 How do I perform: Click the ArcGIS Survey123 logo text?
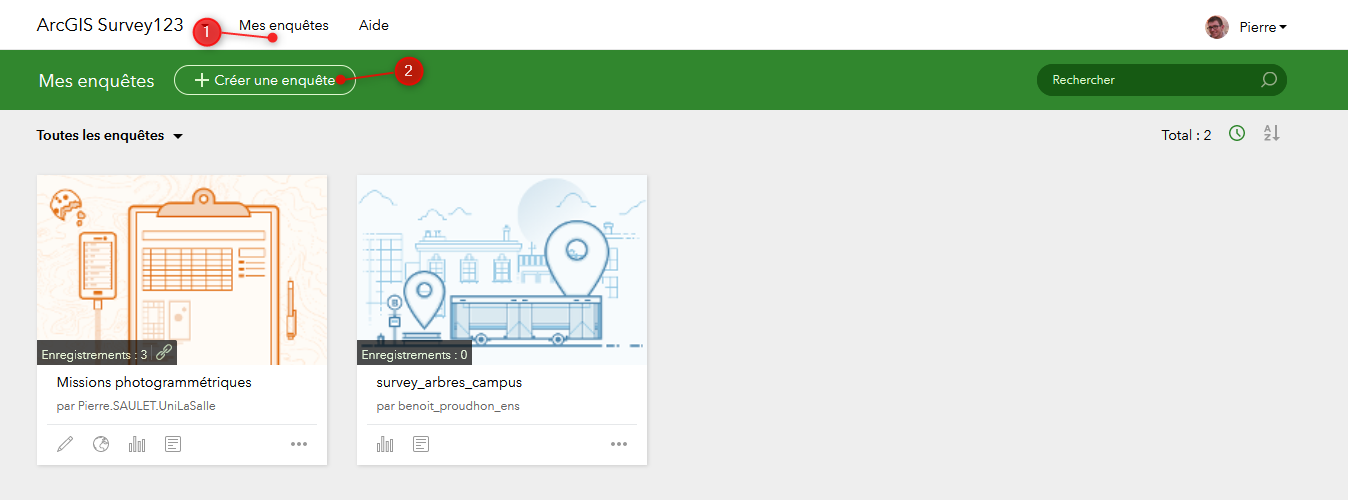pyautogui.click(x=110, y=25)
